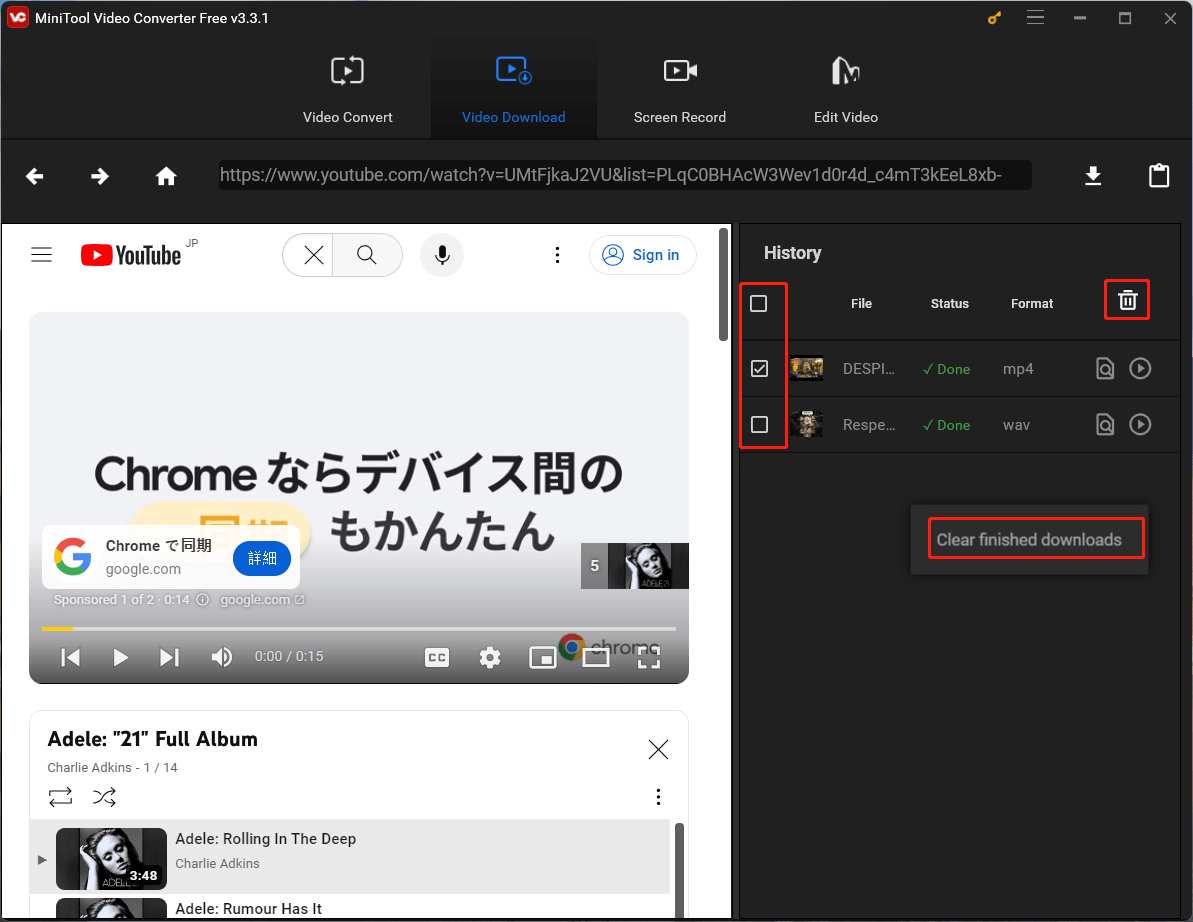The width and height of the screenshot is (1193, 922).
Task: Toggle shuffle playlist icon
Action: [104, 796]
